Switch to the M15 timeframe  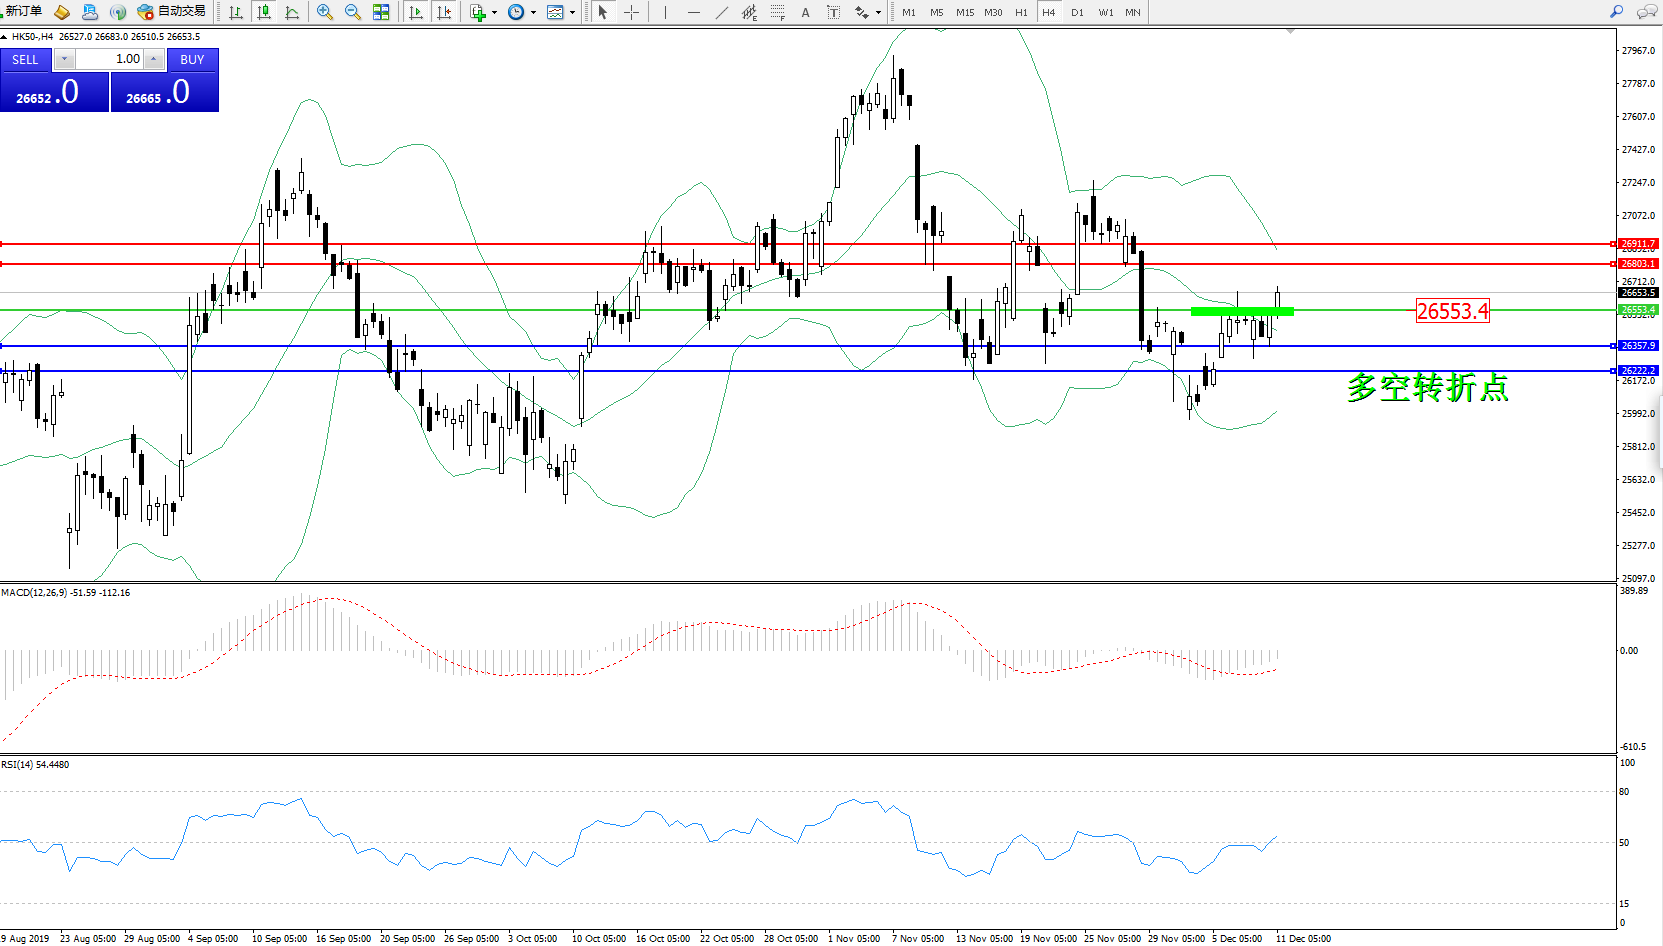(x=964, y=12)
